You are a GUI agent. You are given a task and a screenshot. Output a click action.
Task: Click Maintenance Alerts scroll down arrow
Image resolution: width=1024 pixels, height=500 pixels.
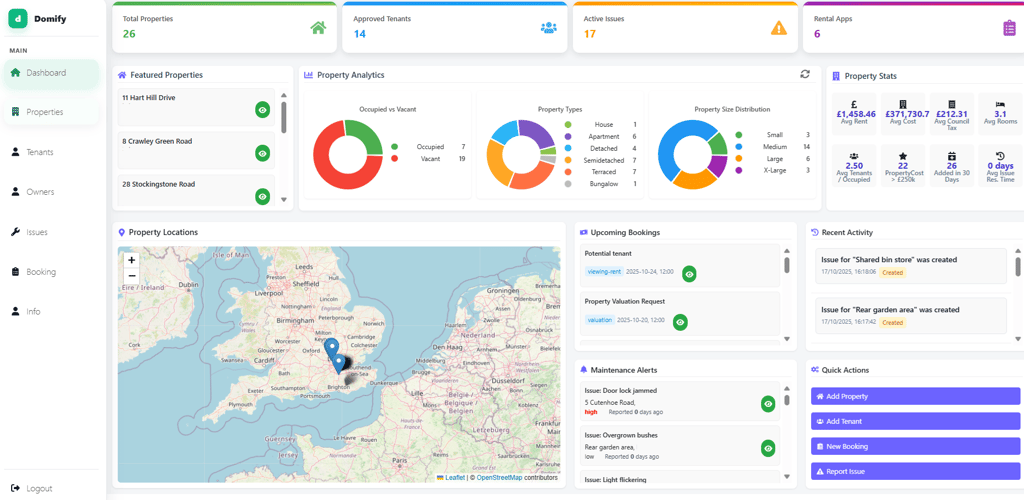787,477
